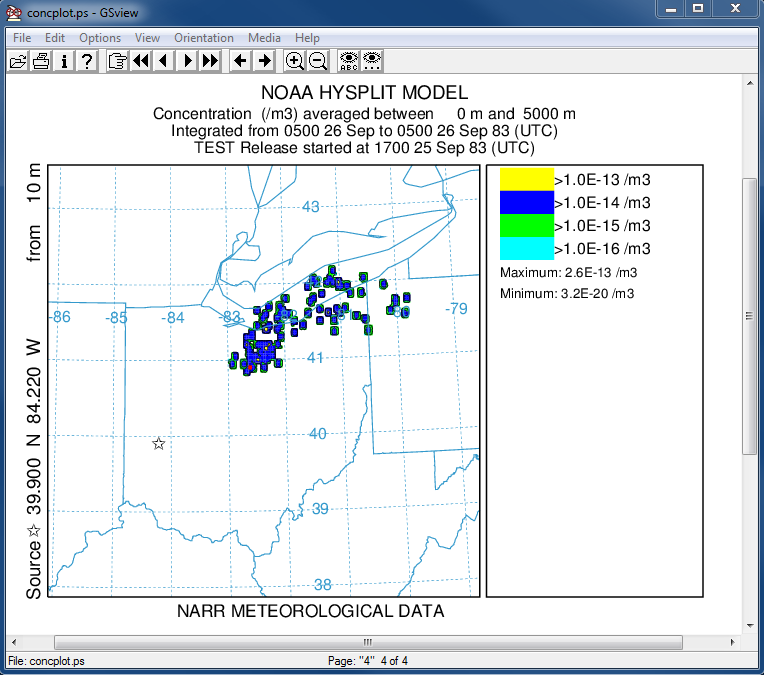
Task: Click the longitude label -86 on map
Action: [60, 317]
